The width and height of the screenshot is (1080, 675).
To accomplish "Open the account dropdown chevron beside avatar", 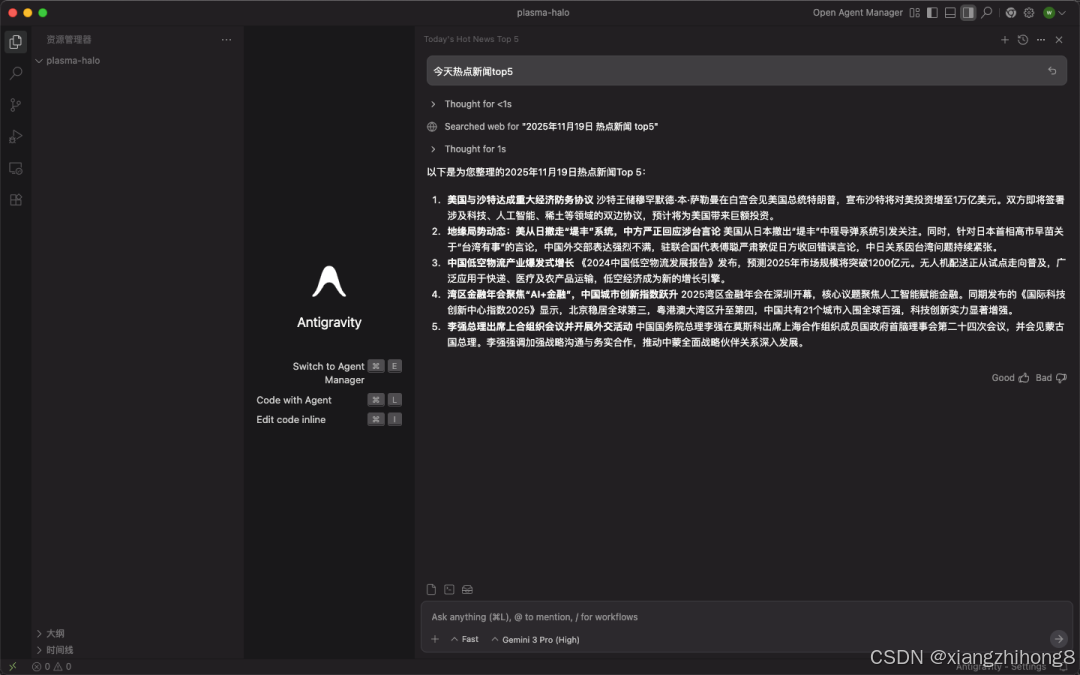I will [1061, 13].
